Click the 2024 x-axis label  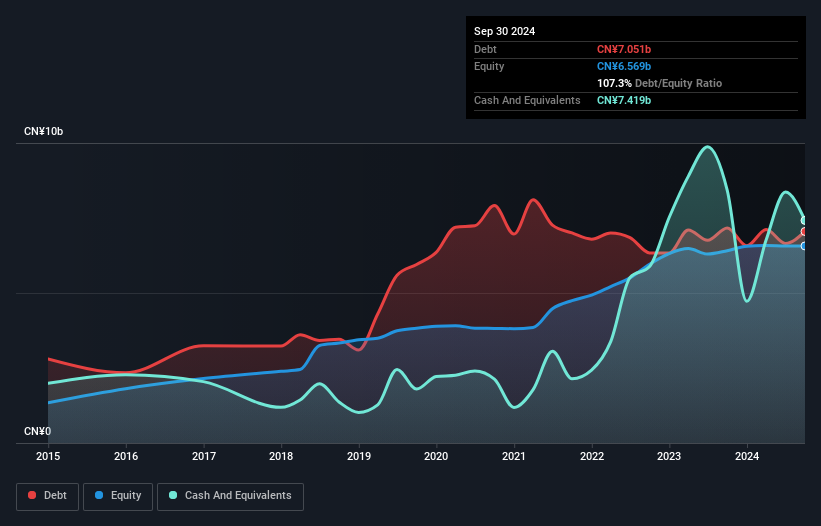[747, 456]
